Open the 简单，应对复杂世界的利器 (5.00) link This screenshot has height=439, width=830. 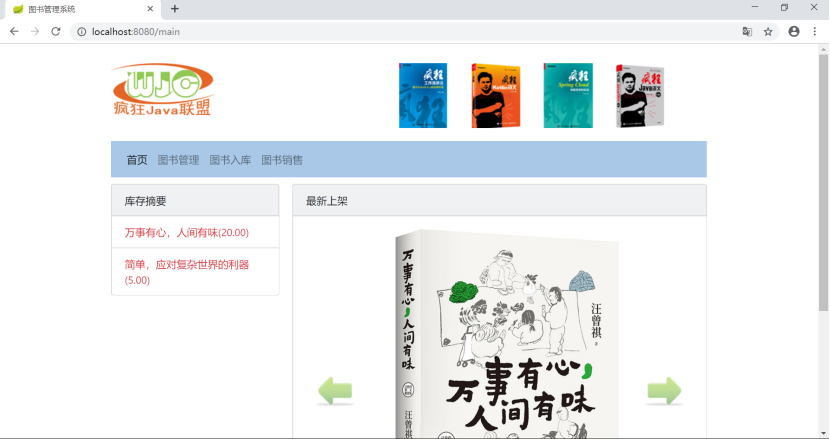tap(186, 272)
